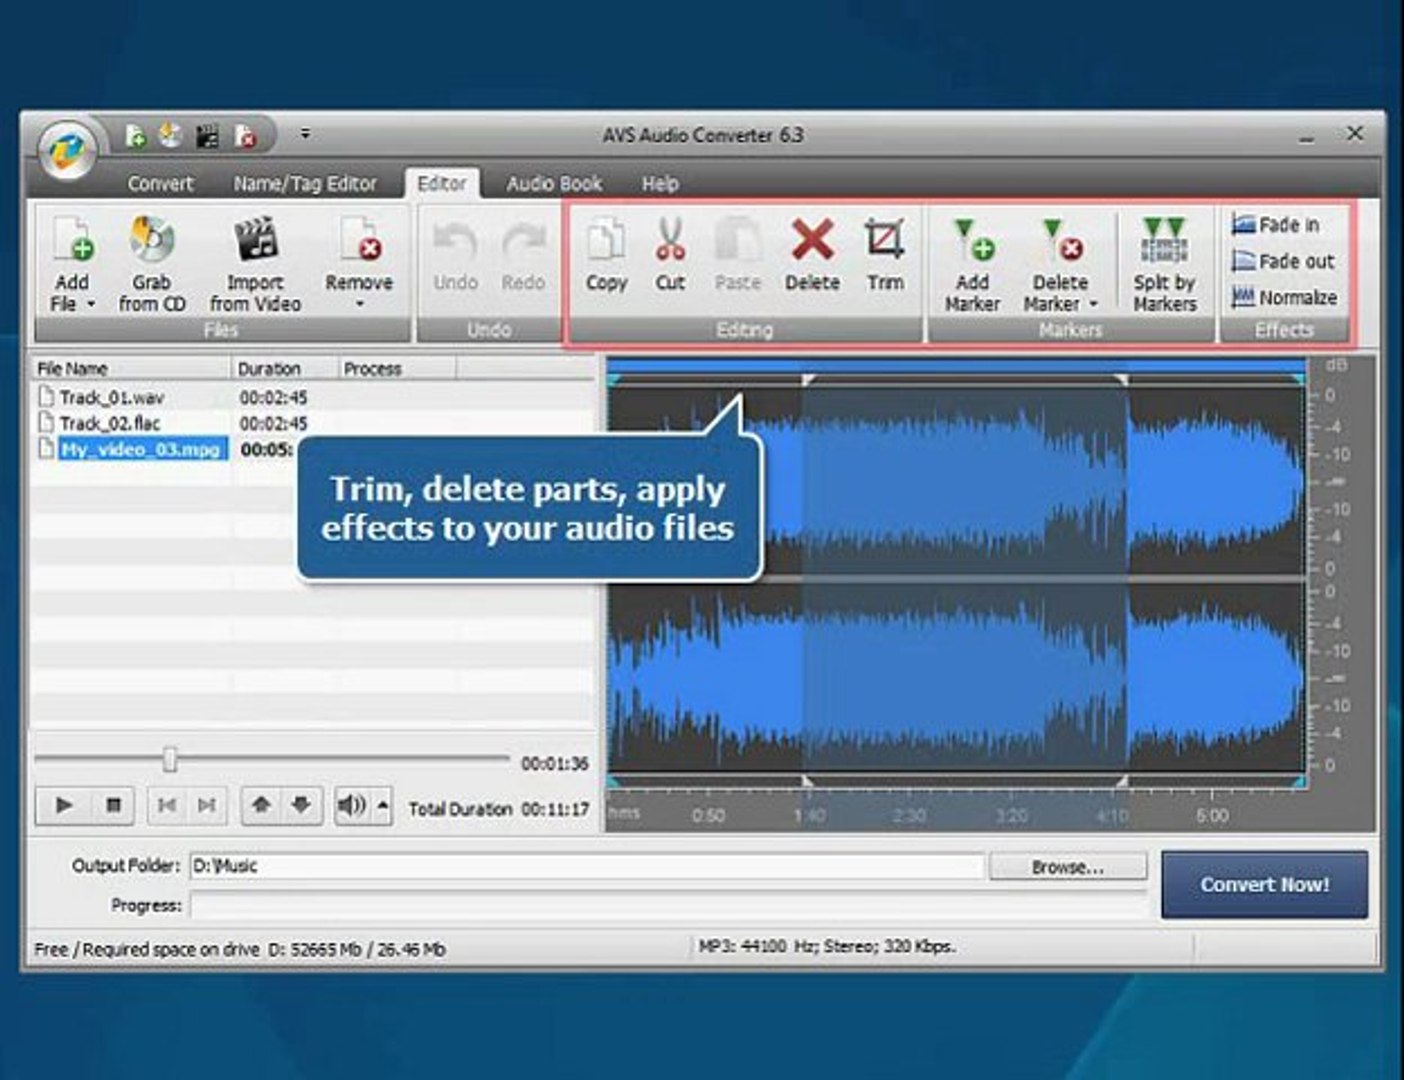Sort by Duration column header
The height and width of the screenshot is (1080, 1404).
click(x=285, y=368)
